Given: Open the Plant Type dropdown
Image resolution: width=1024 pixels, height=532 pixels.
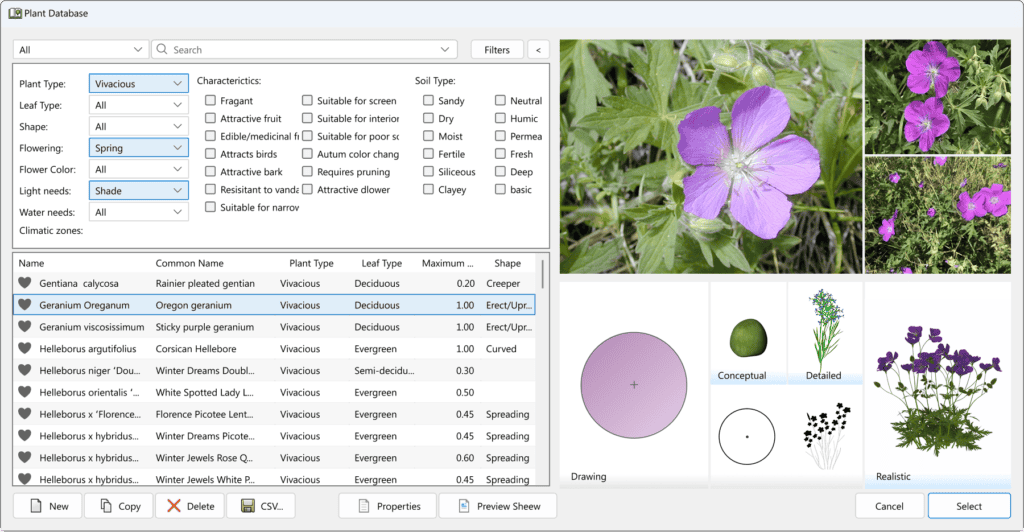Looking at the screenshot, I should tap(138, 84).
